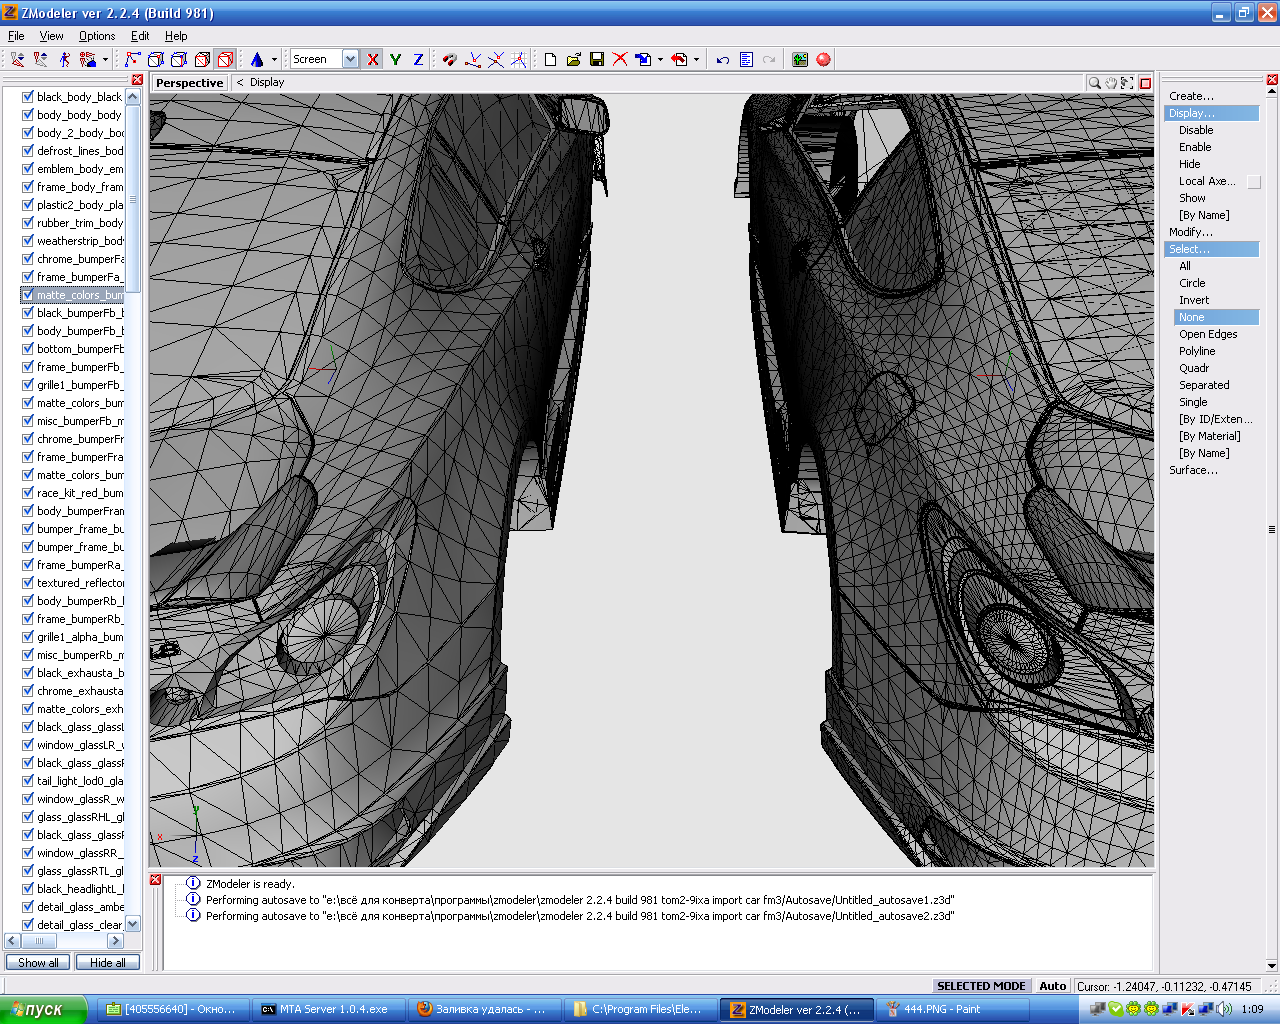Open the Screen axis dropdown
1280x1024 pixels.
coord(350,60)
